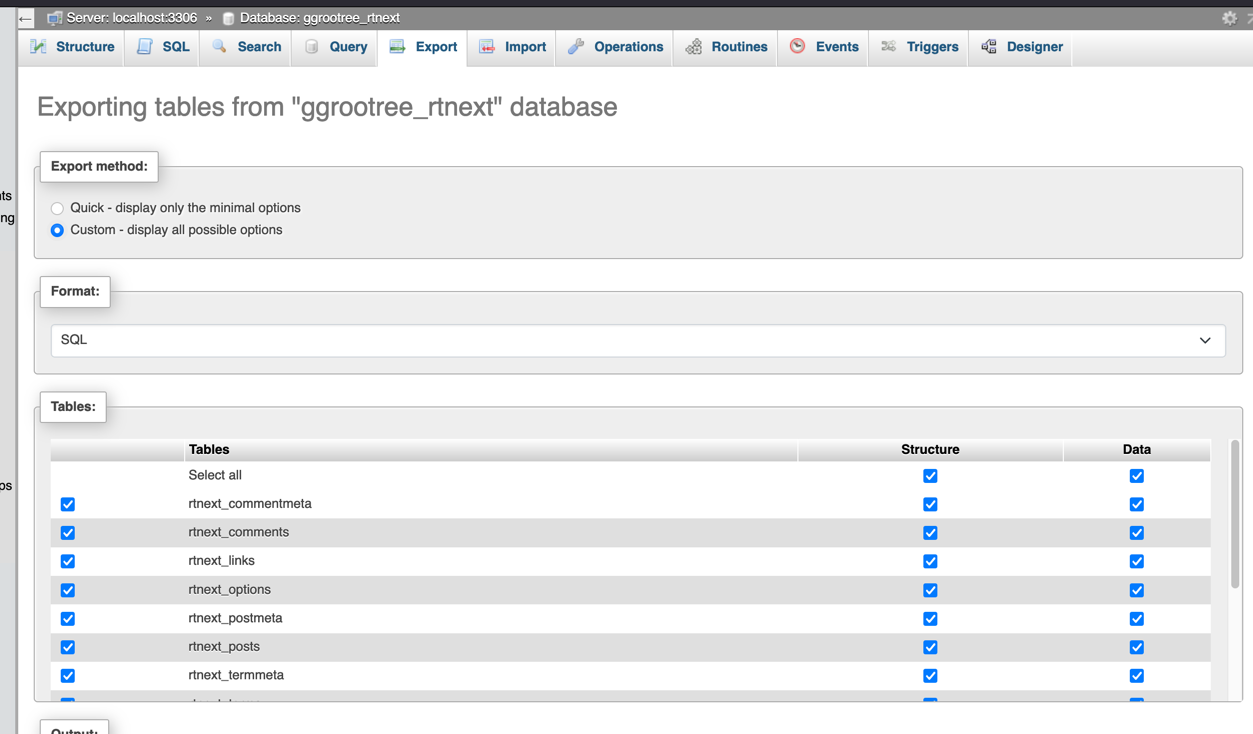
Task: Collapse navigation panel with left arrow
Action: tap(25, 18)
